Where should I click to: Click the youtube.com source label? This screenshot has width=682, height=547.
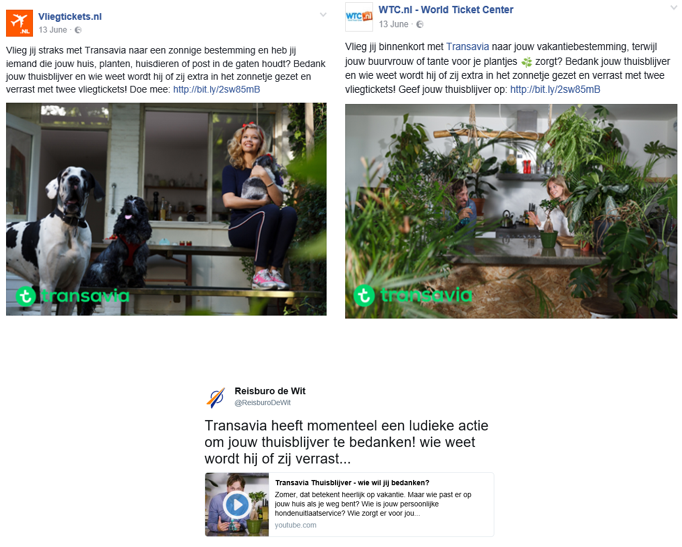coord(295,525)
